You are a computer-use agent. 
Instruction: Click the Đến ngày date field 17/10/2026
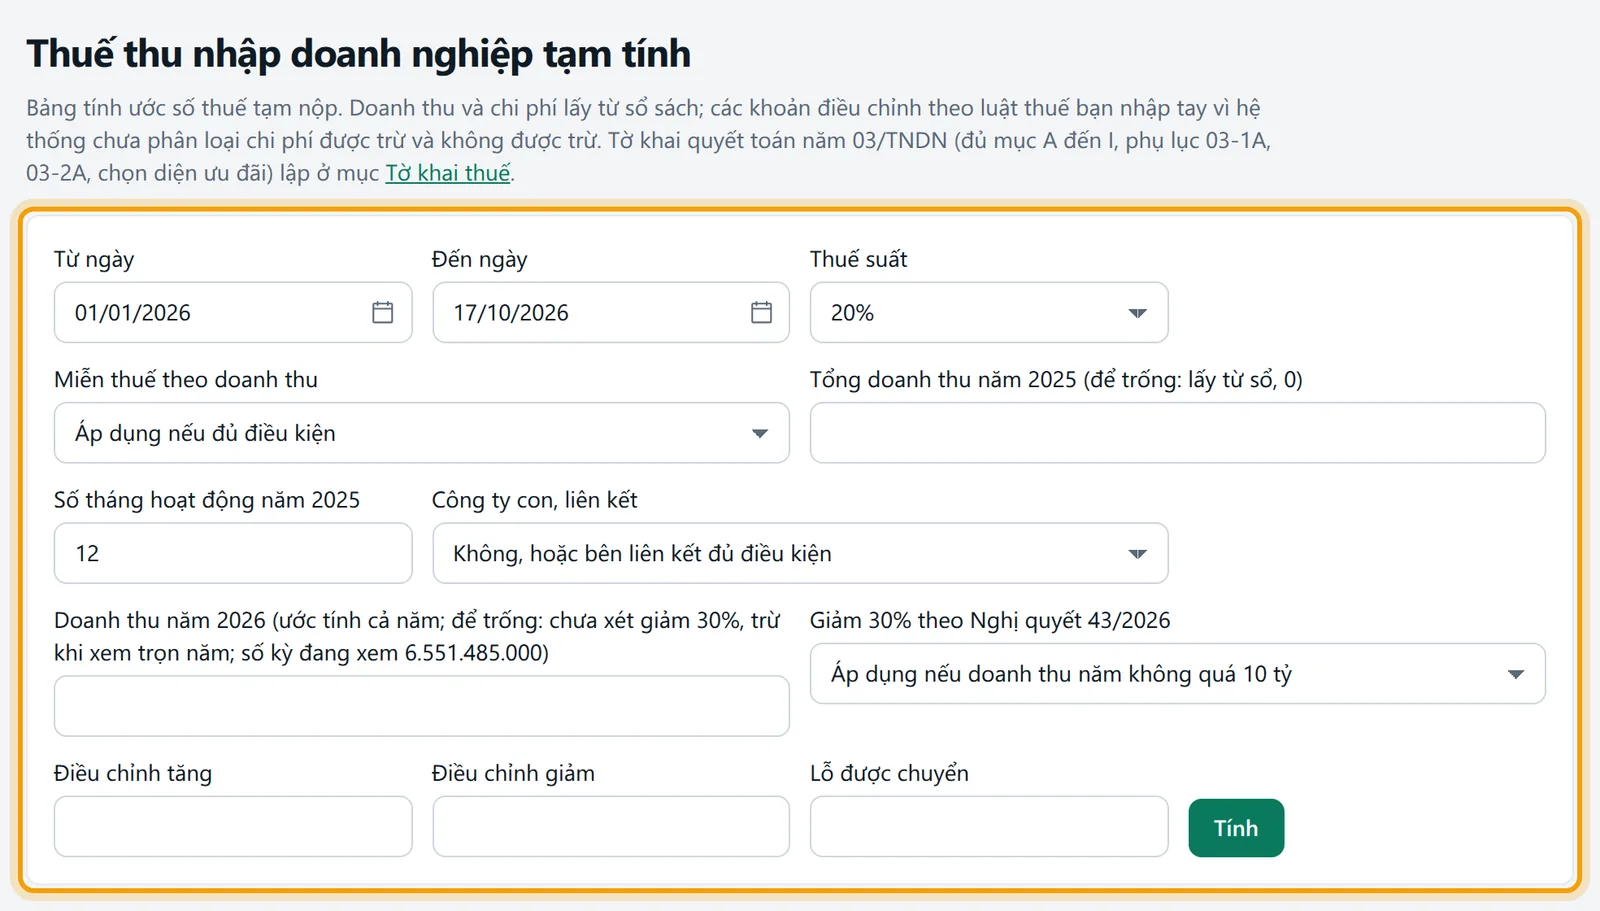coord(611,313)
